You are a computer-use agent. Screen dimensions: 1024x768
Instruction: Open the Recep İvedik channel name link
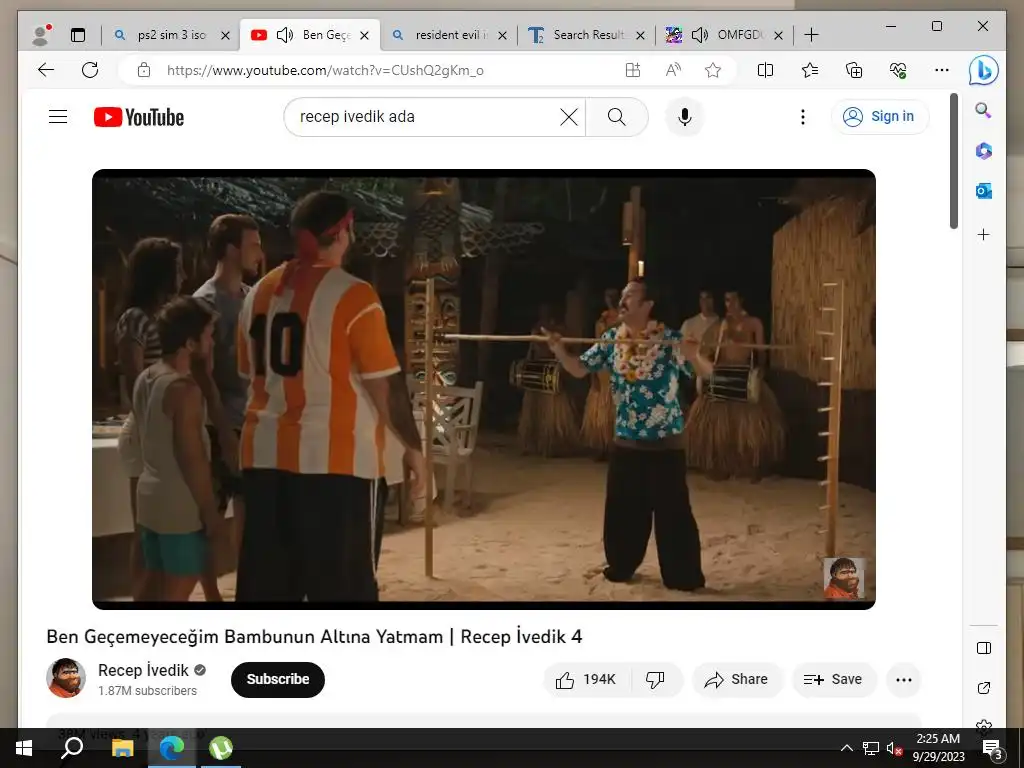[x=143, y=670]
